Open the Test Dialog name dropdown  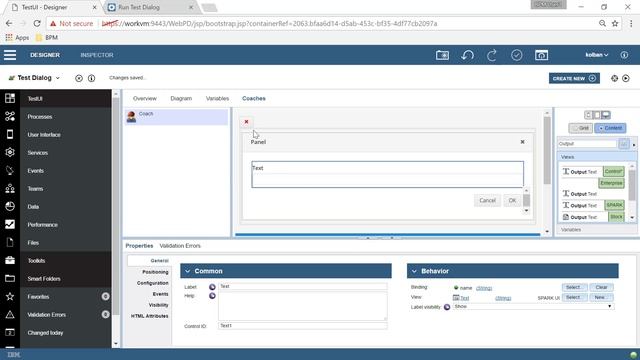pyautogui.click(x=58, y=78)
